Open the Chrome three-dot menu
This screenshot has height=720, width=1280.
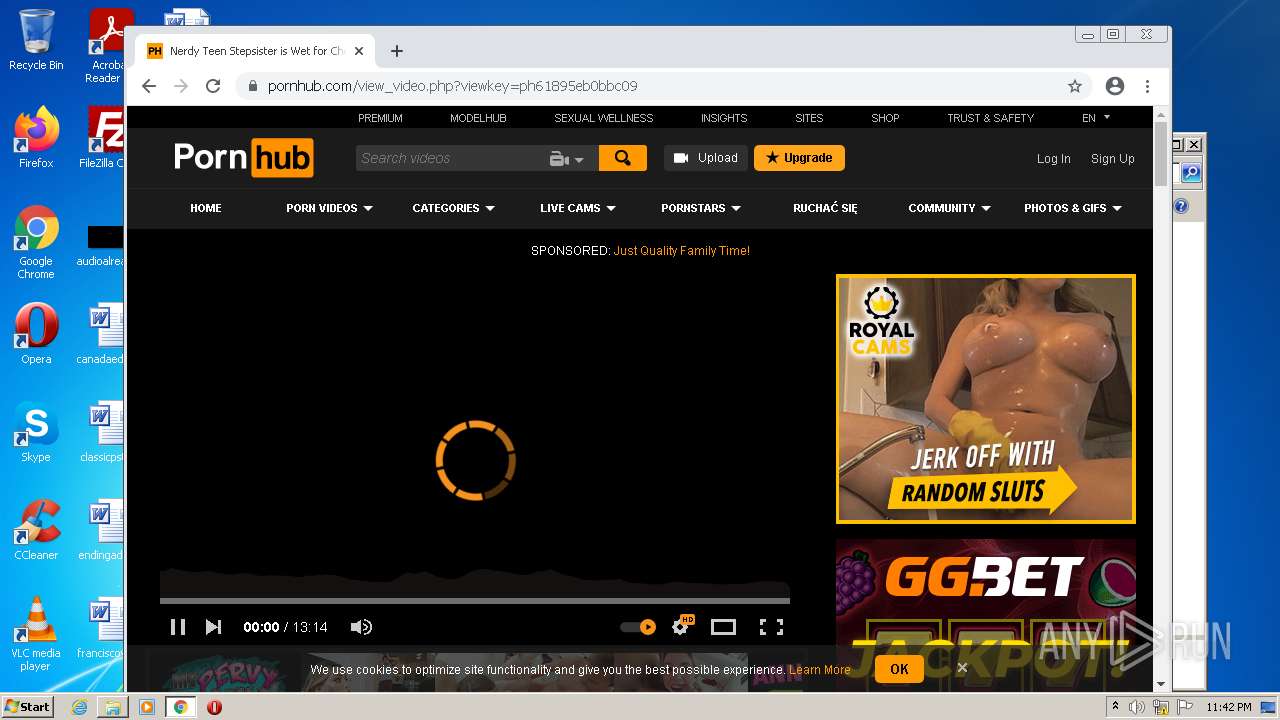[1147, 86]
